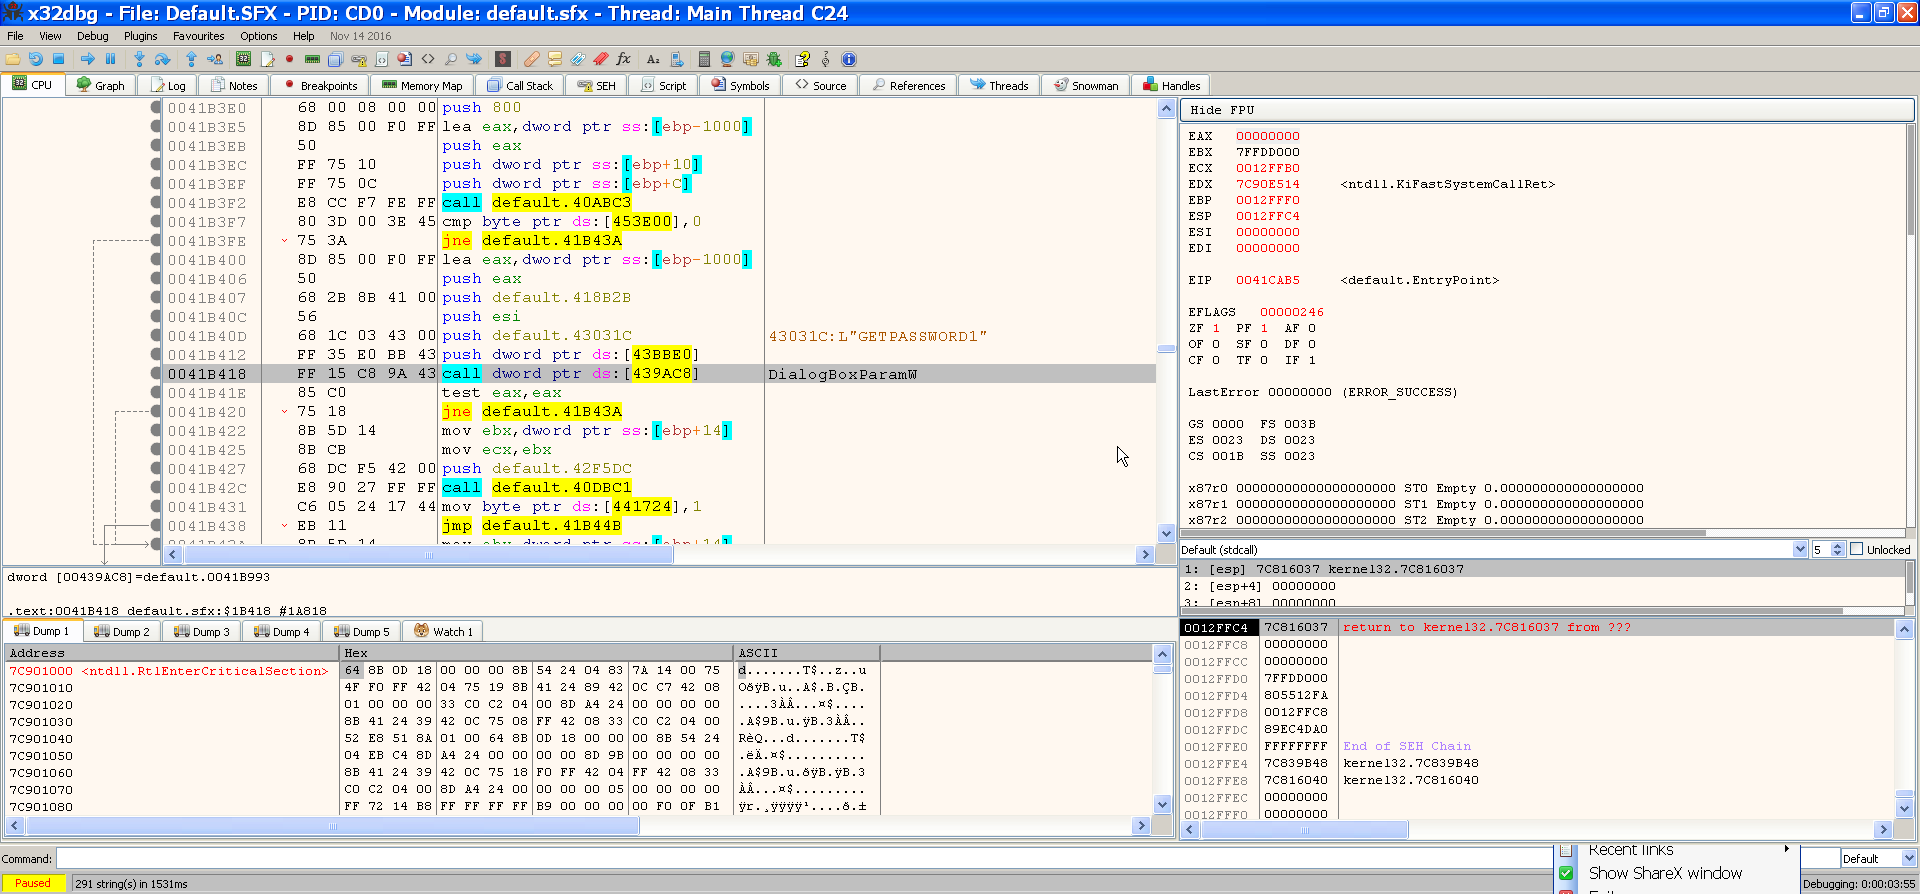Open Scylla plugin toolbar icon
The width and height of the screenshot is (1920, 894).
pyautogui.click(x=503, y=59)
